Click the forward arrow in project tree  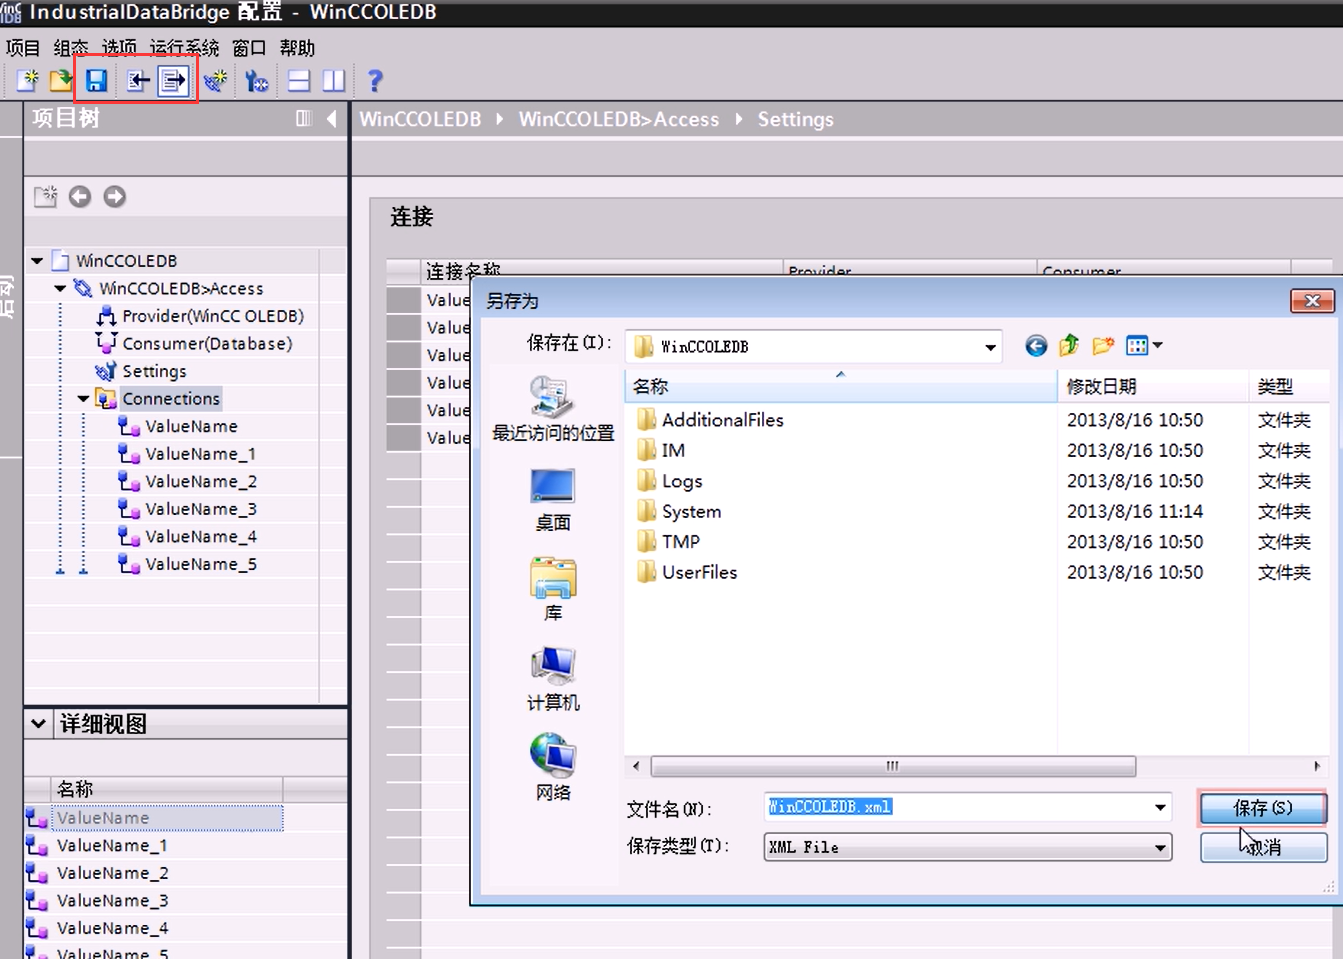pos(115,197)
